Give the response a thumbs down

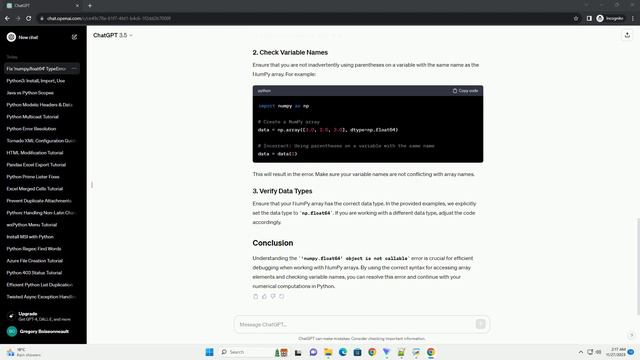(273, 296)
